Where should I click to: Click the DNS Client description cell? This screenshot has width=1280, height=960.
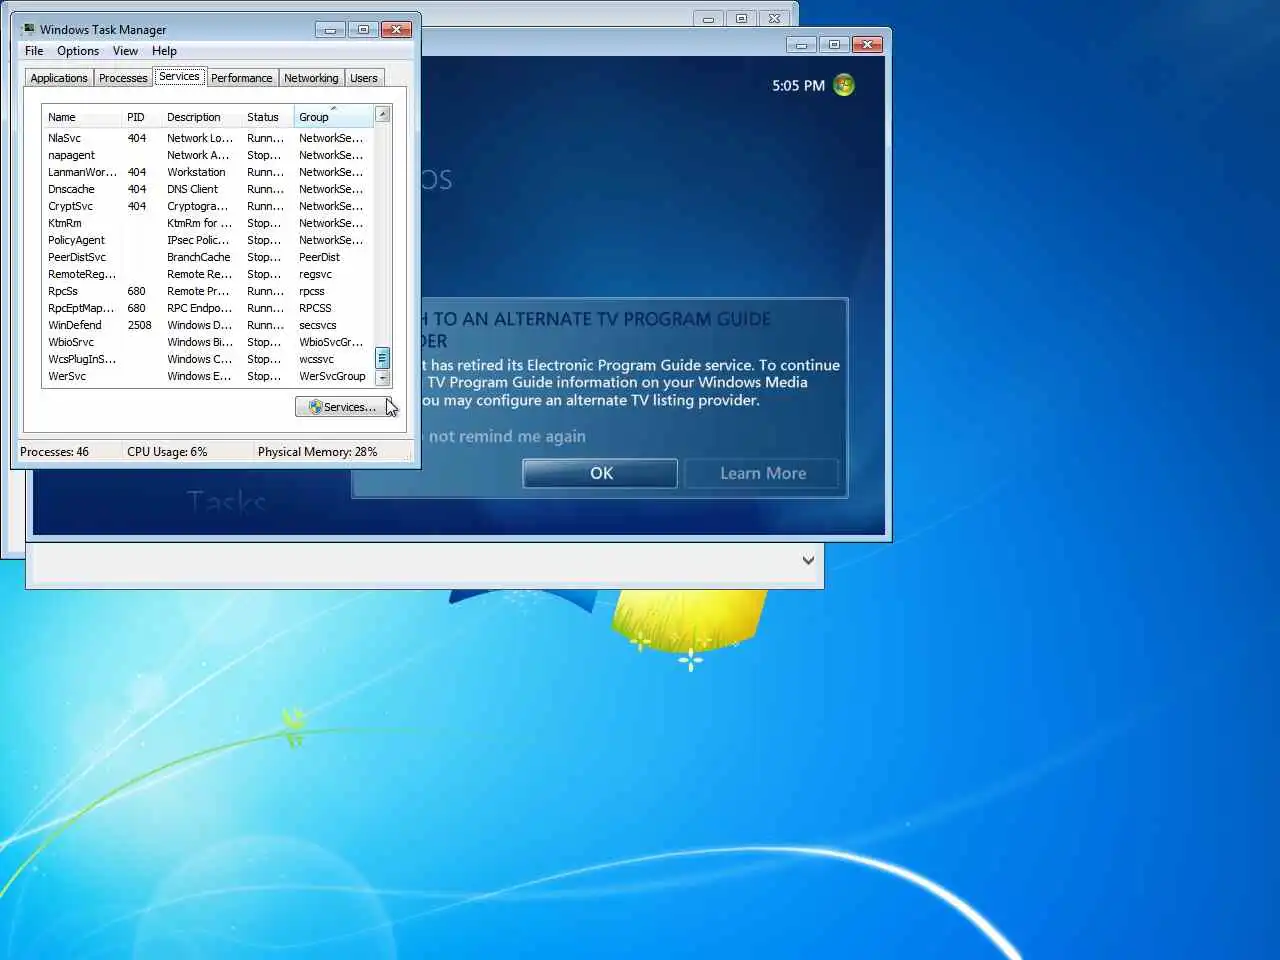[192, 189]
